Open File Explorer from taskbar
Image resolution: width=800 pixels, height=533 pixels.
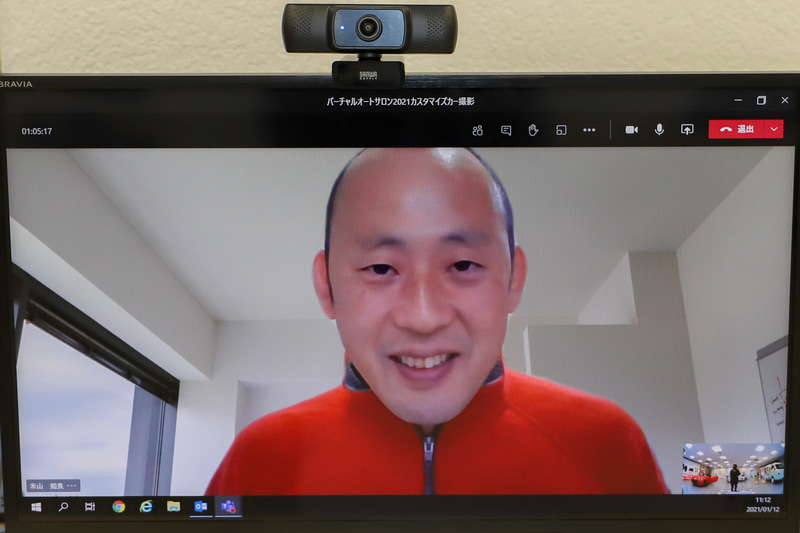[x=173, y=506]
